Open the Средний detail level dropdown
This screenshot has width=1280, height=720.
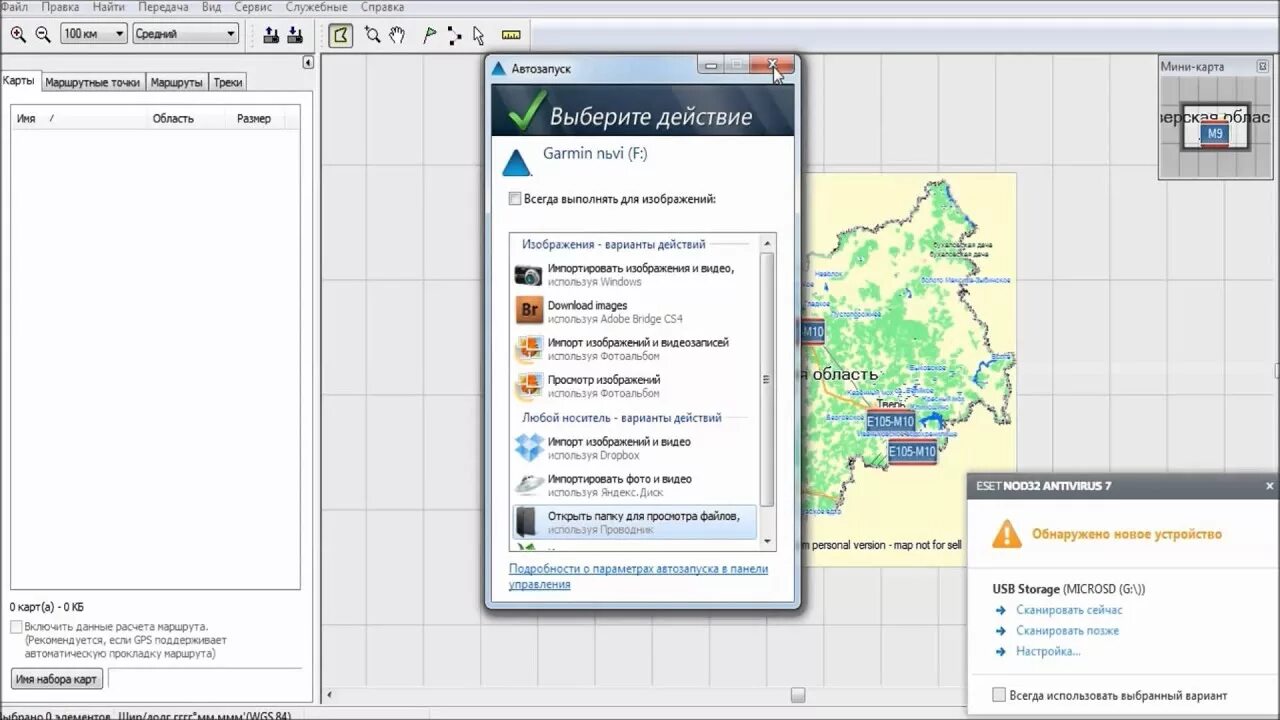click(185, 34)
